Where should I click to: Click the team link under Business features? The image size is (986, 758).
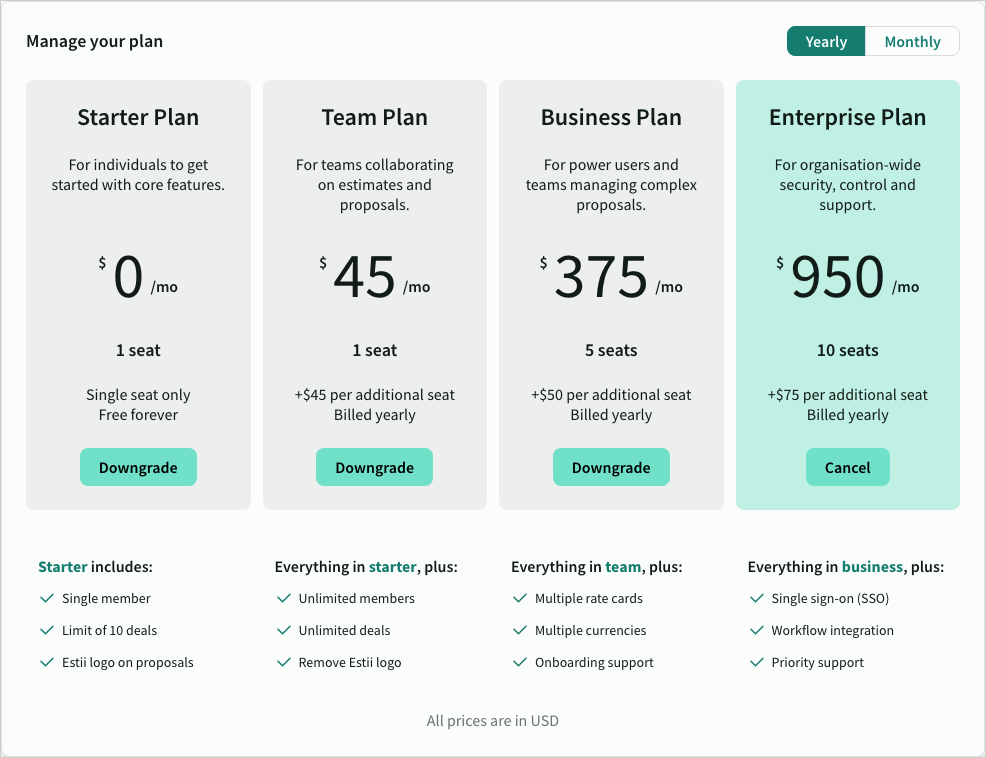tap(623, 566)
